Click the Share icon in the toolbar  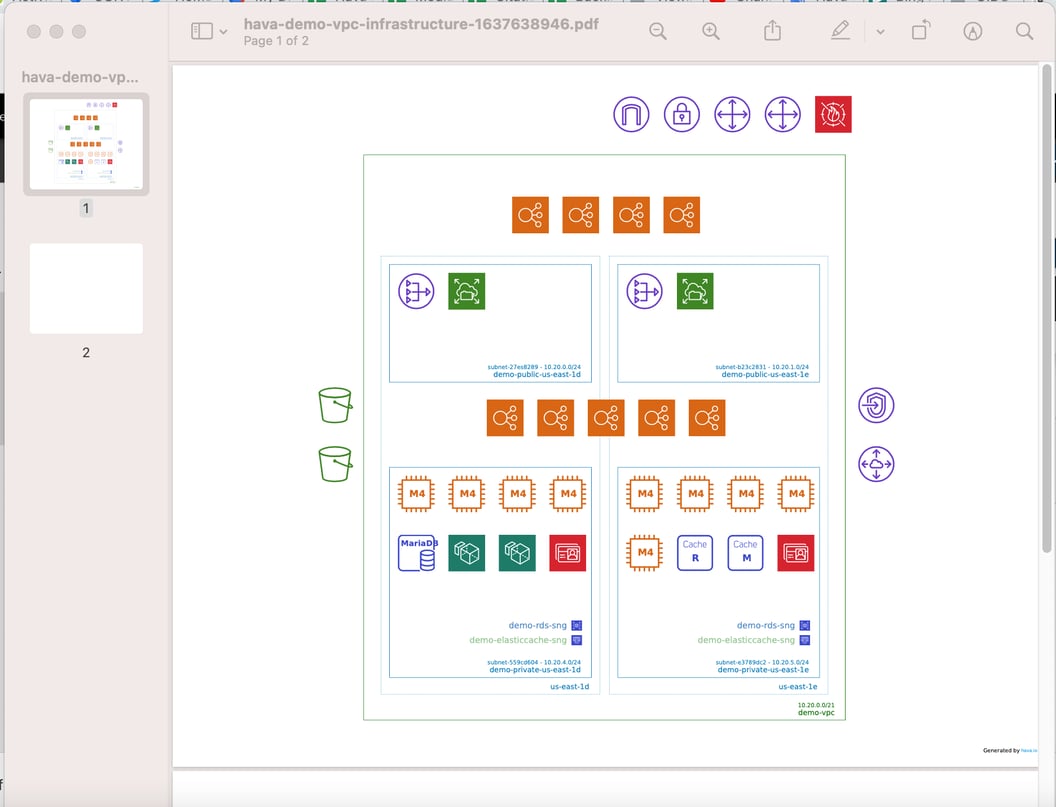pos(771,31)
